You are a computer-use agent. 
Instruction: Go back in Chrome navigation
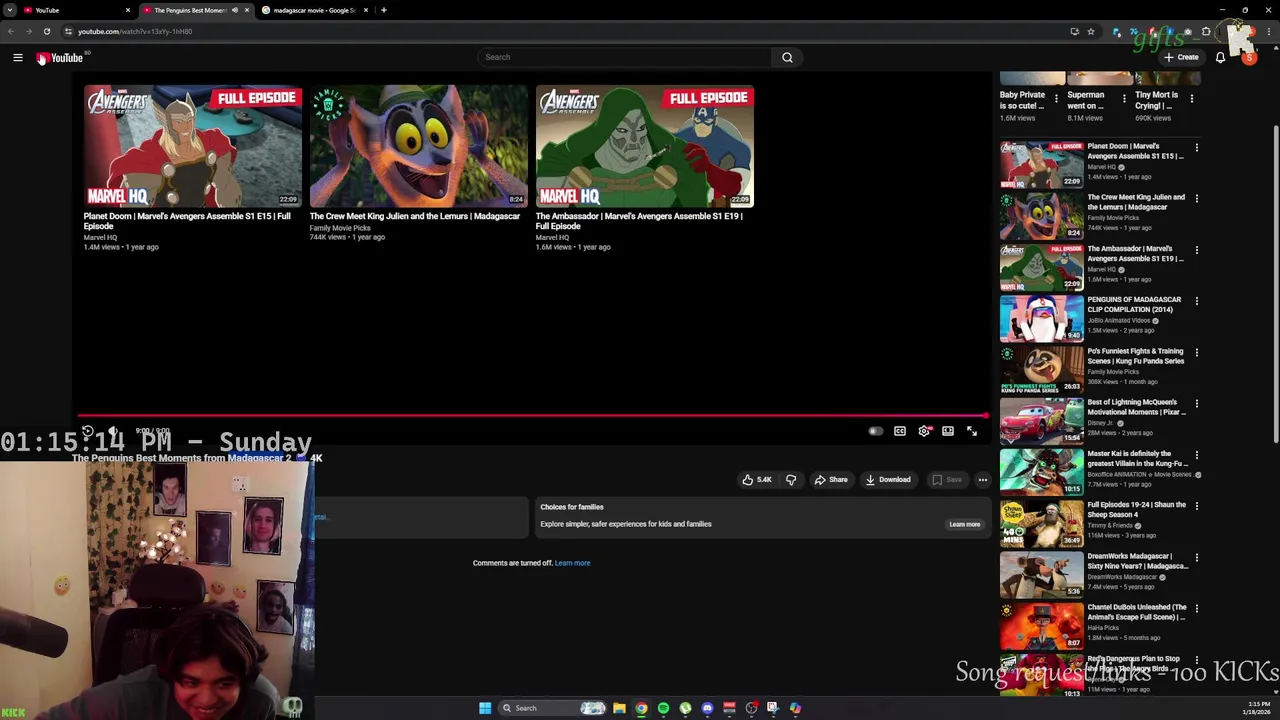click(x=11, y=31)
